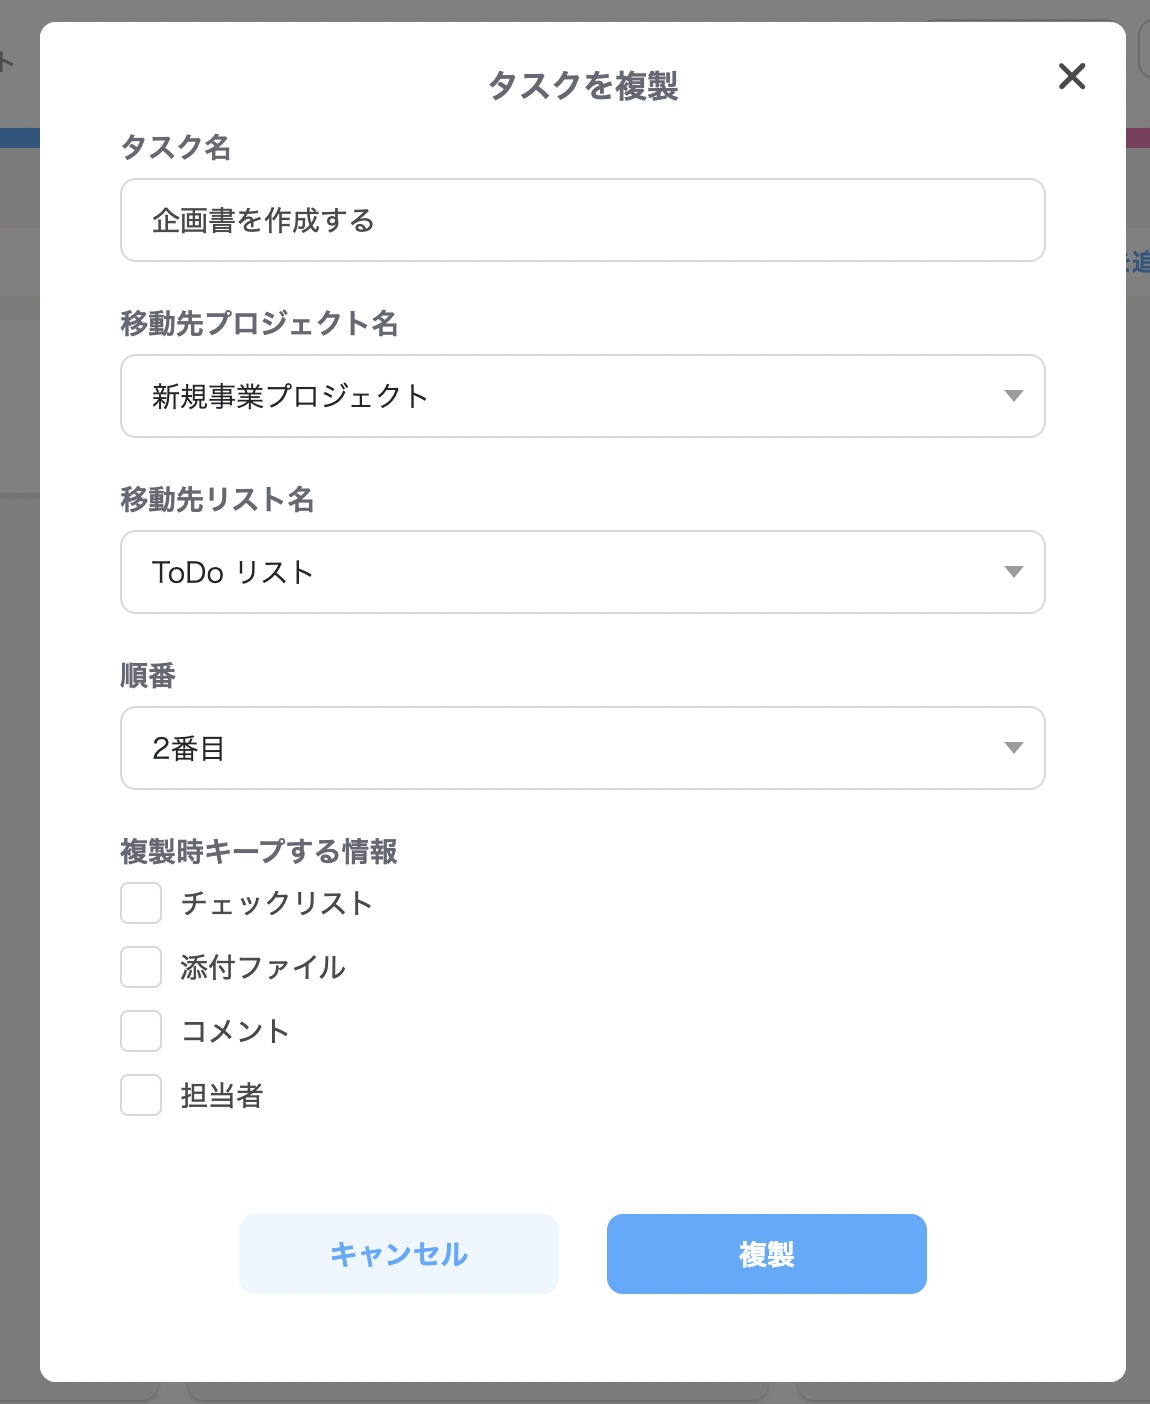Check the 担当者 option
Screen dimensions: 1150x1404
click(x=140, y=1095)
